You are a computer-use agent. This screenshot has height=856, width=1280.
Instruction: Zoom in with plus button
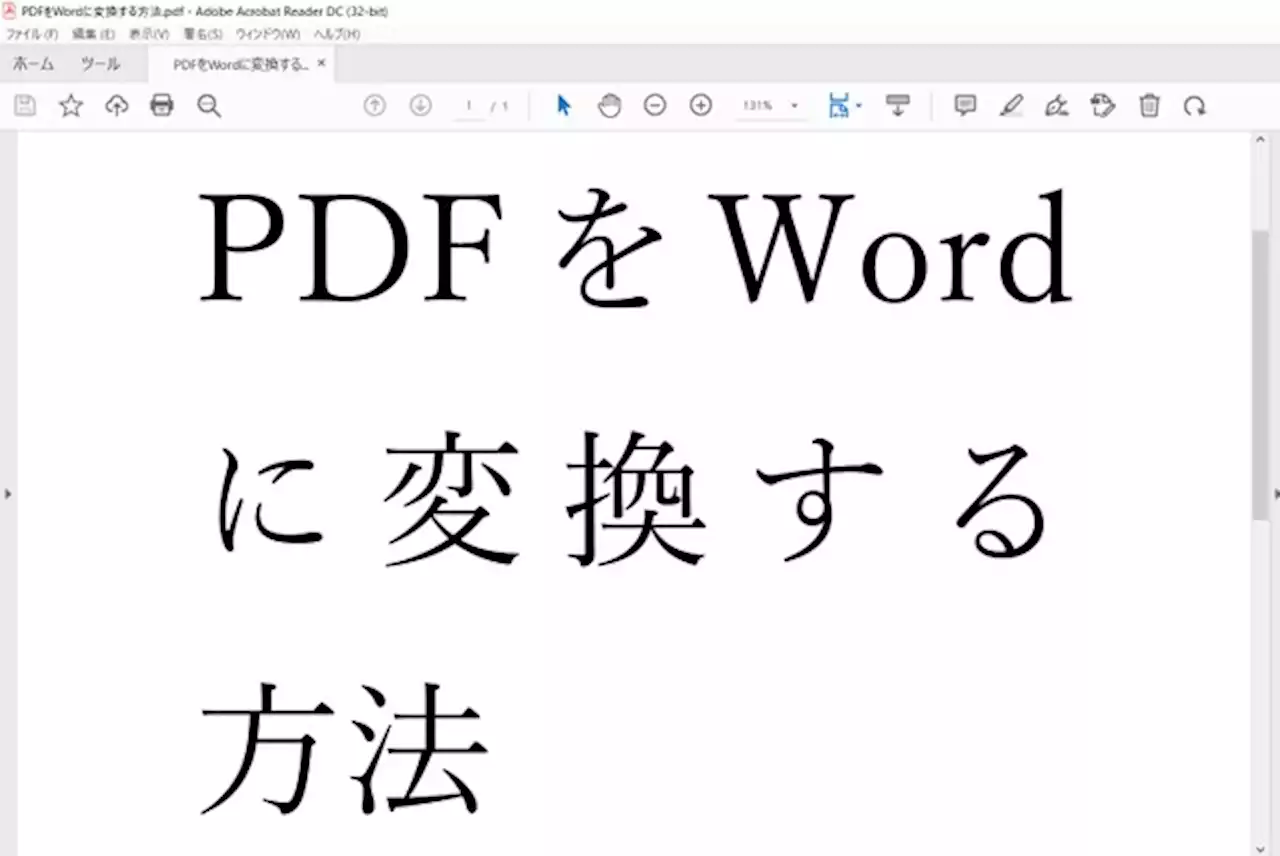(701, 105)
